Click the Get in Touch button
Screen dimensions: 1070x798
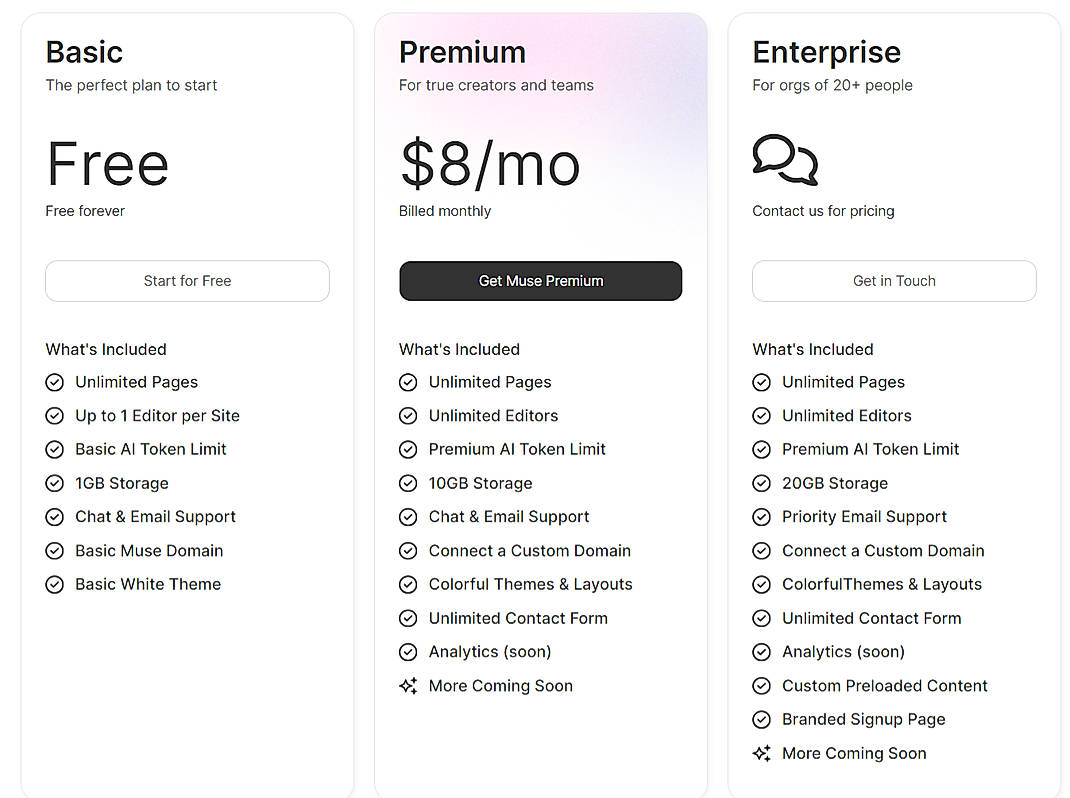(893, 281)
